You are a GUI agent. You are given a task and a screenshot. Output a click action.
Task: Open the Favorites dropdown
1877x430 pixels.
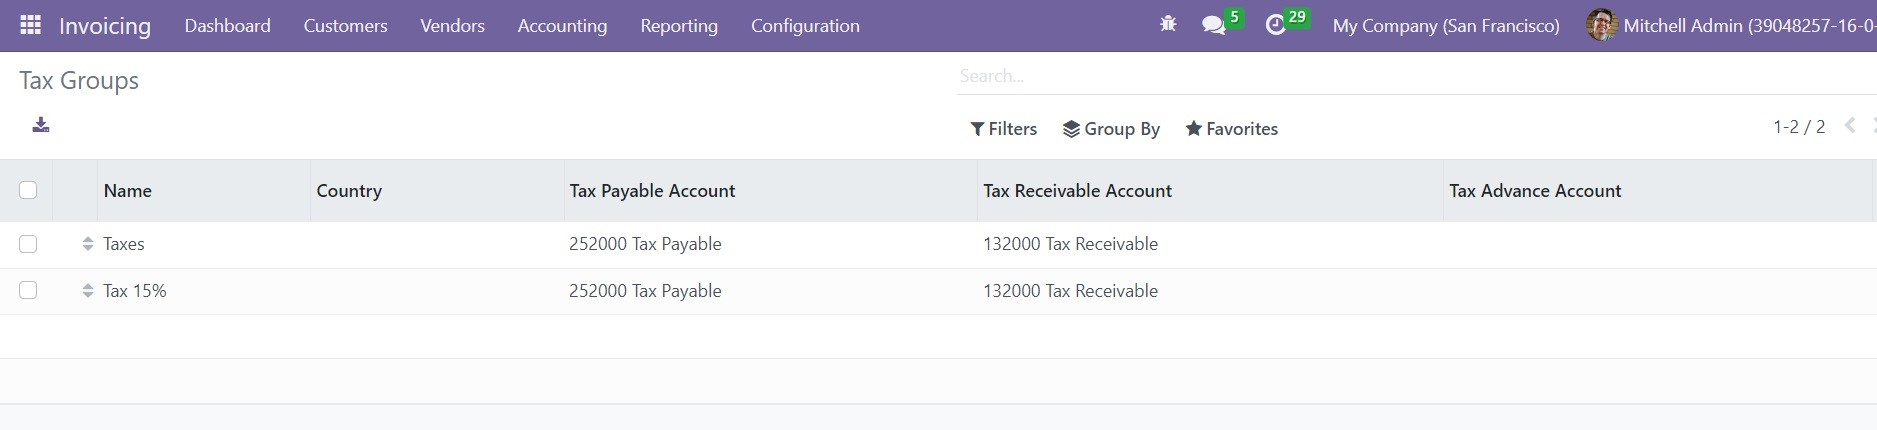click(x=1232, y=129)
